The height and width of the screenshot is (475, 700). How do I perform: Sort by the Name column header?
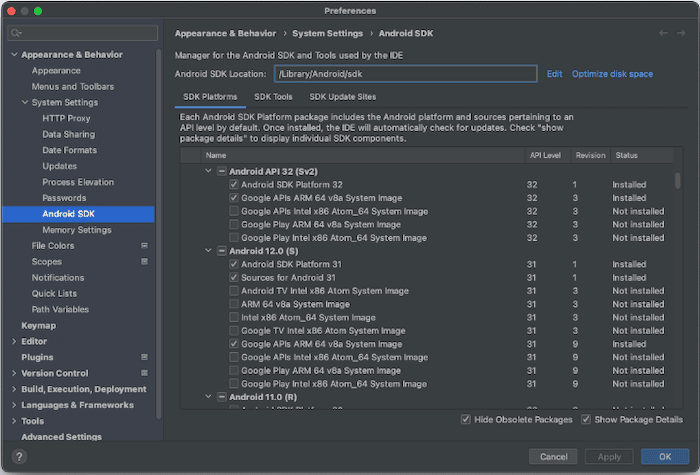[363, 155]
